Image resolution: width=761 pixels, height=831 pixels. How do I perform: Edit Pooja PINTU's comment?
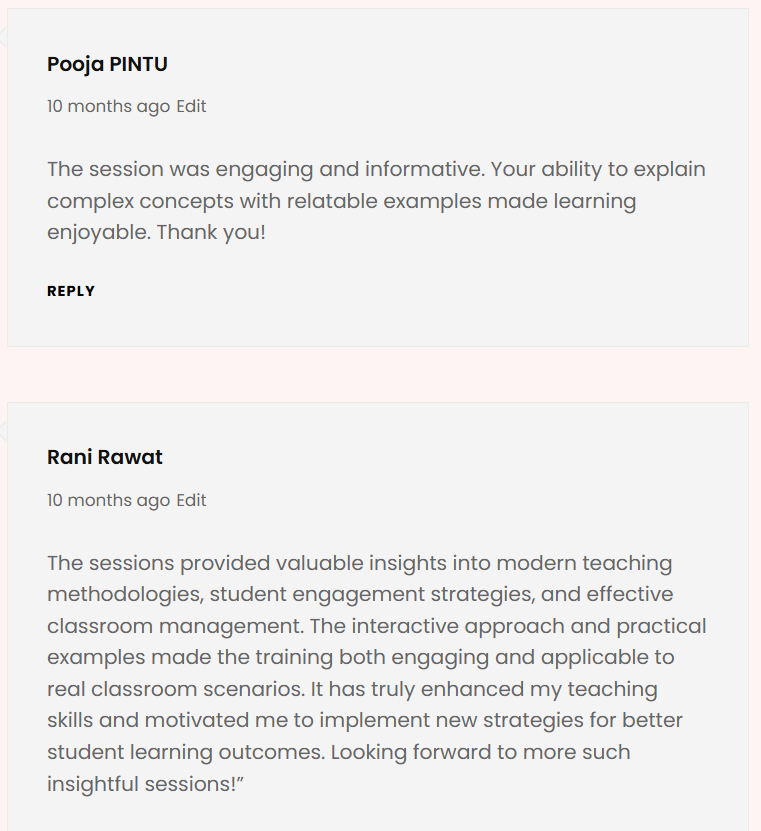(191, 106)
